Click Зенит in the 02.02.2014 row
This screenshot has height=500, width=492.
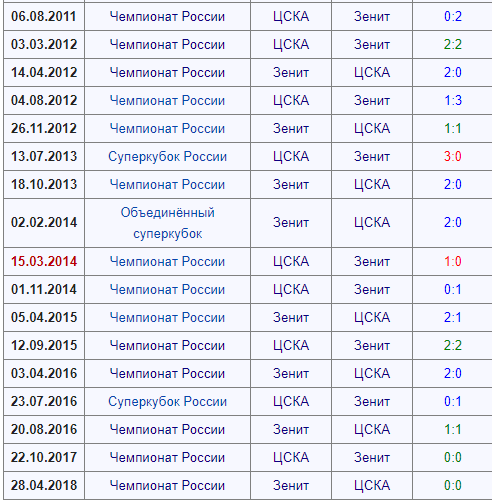click(291, 222)
